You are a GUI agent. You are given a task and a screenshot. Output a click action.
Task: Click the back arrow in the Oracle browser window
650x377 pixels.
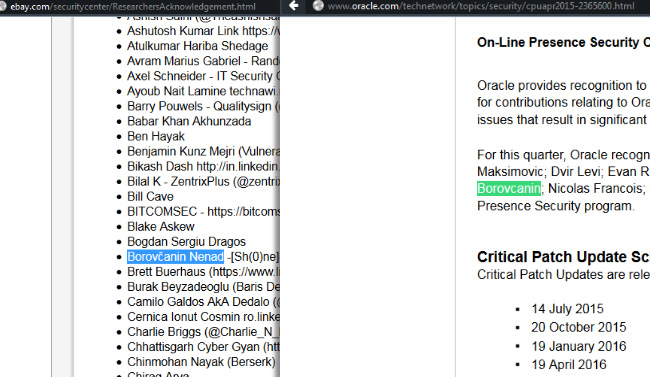click(294, 6)
